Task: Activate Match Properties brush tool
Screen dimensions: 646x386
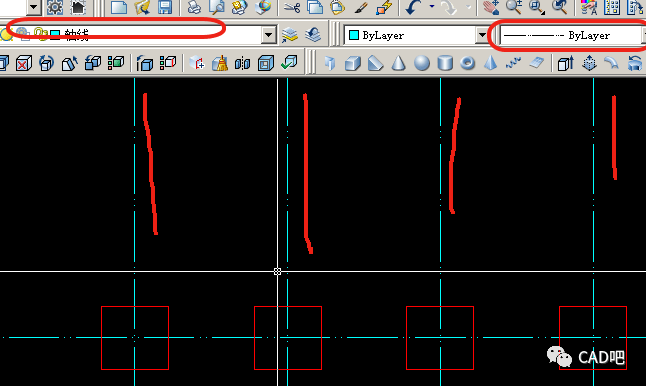Action: (x=361, y=7)
